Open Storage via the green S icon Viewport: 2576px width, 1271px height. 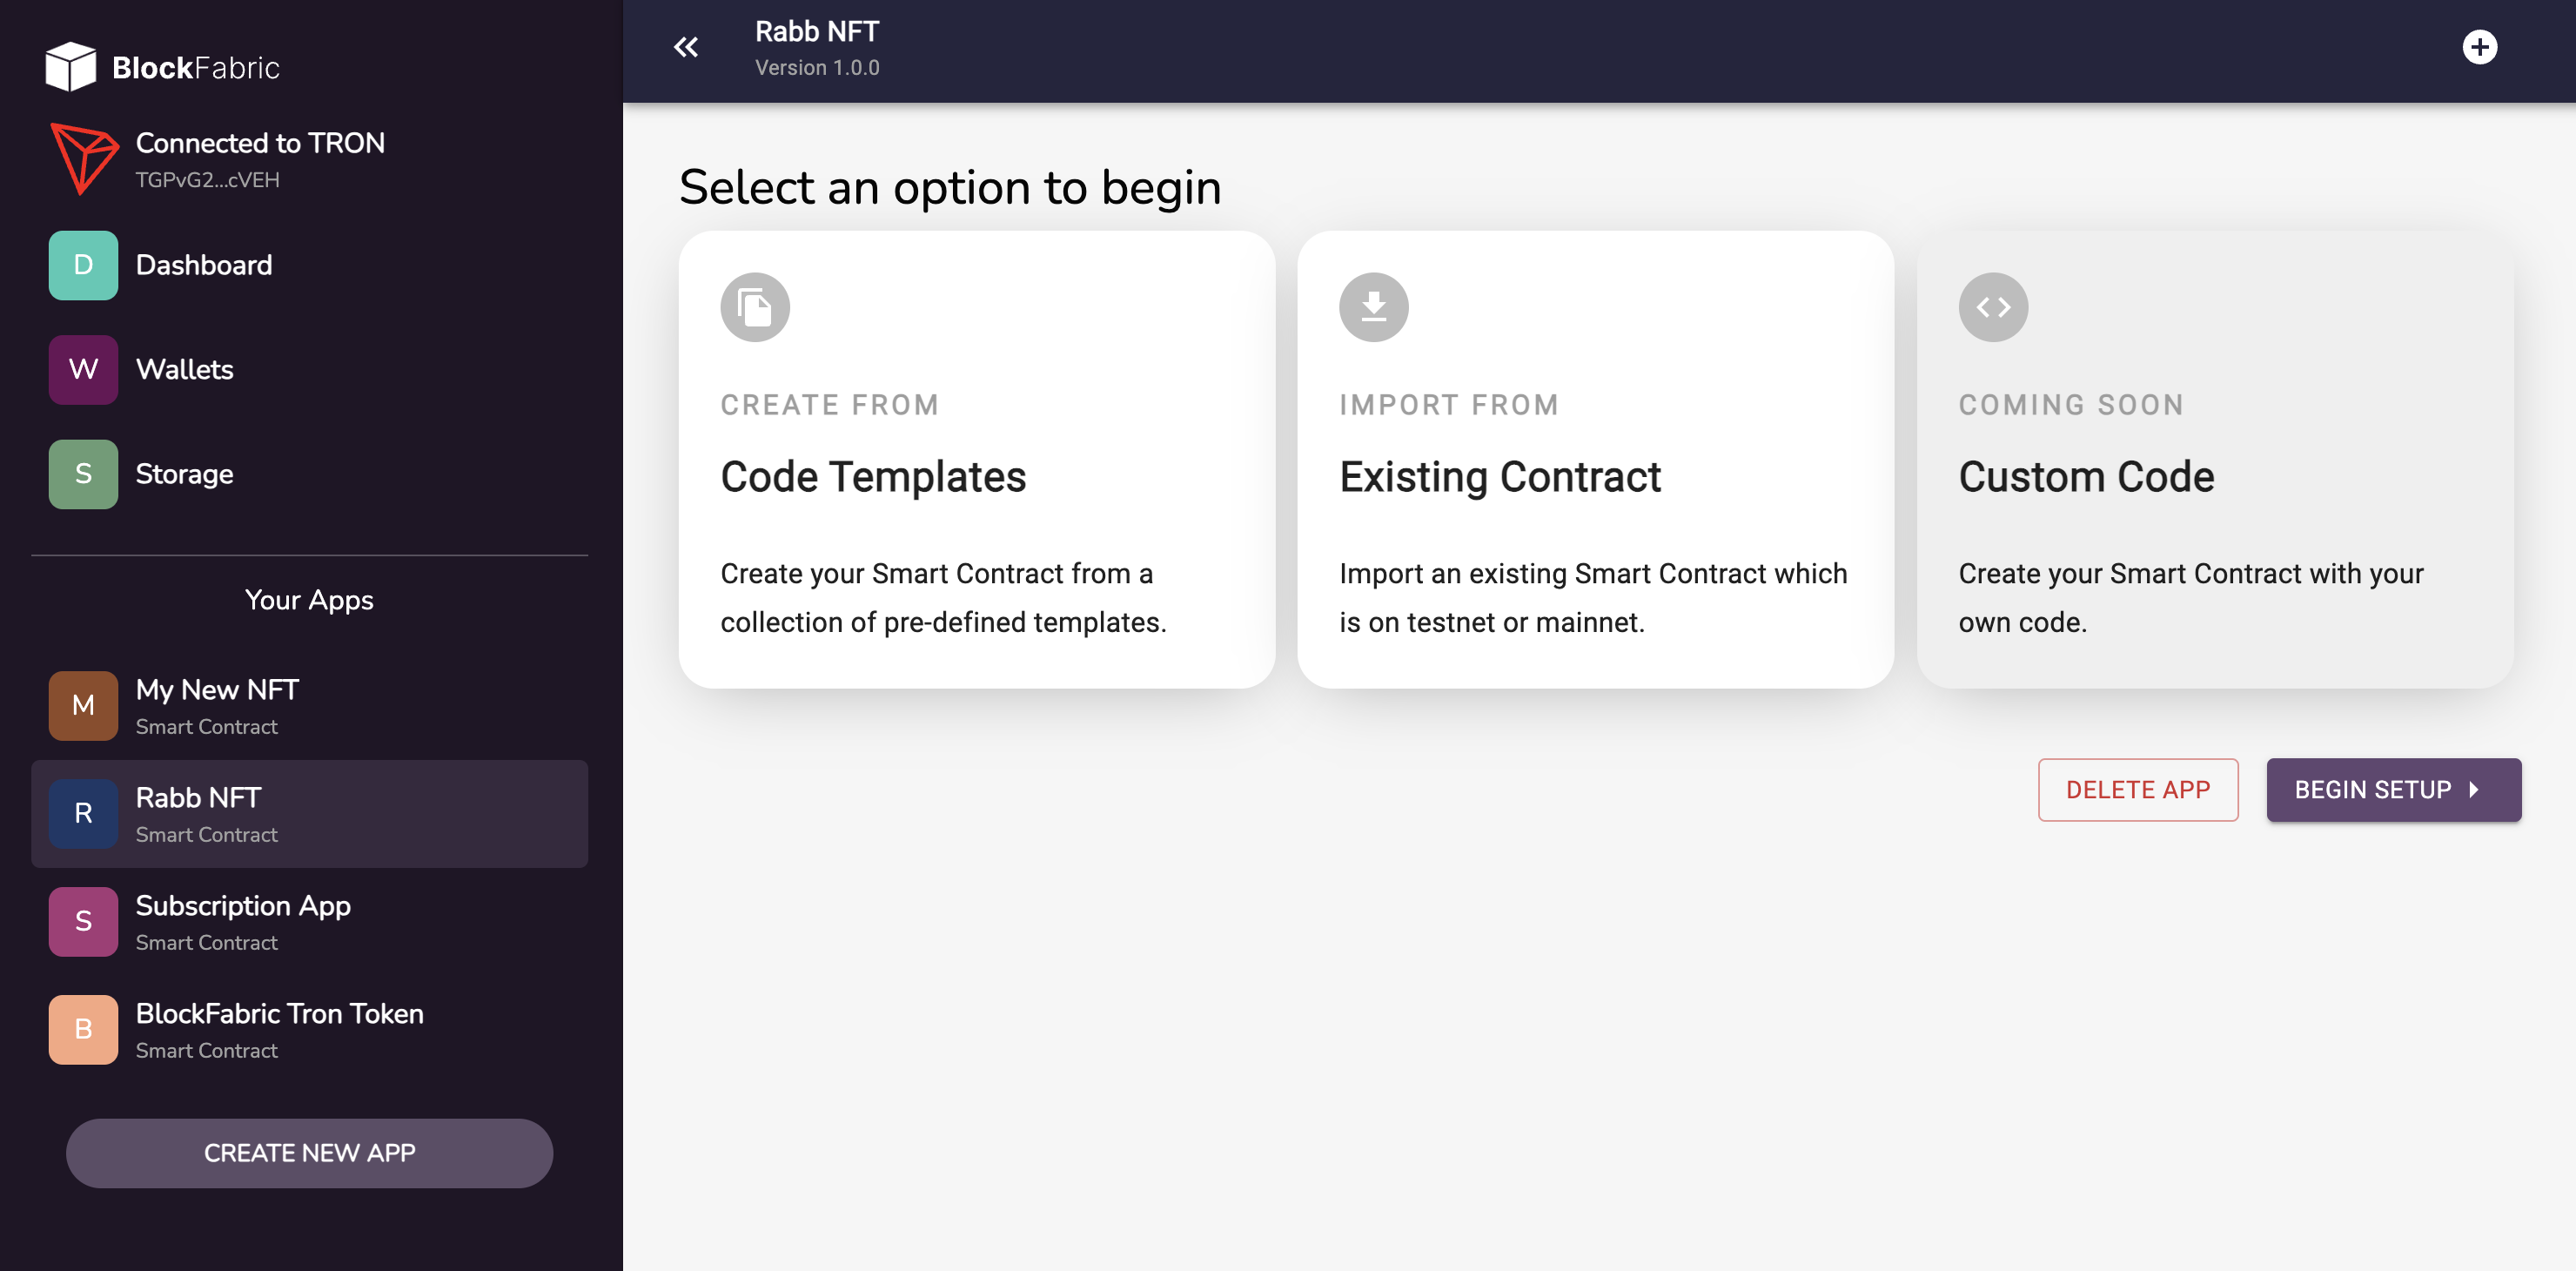(x=82, y=474)
